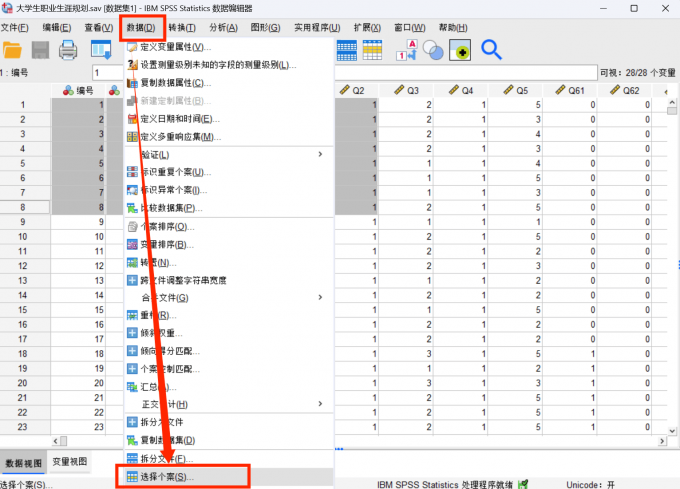Click the magnifying glass search icon

491,50
